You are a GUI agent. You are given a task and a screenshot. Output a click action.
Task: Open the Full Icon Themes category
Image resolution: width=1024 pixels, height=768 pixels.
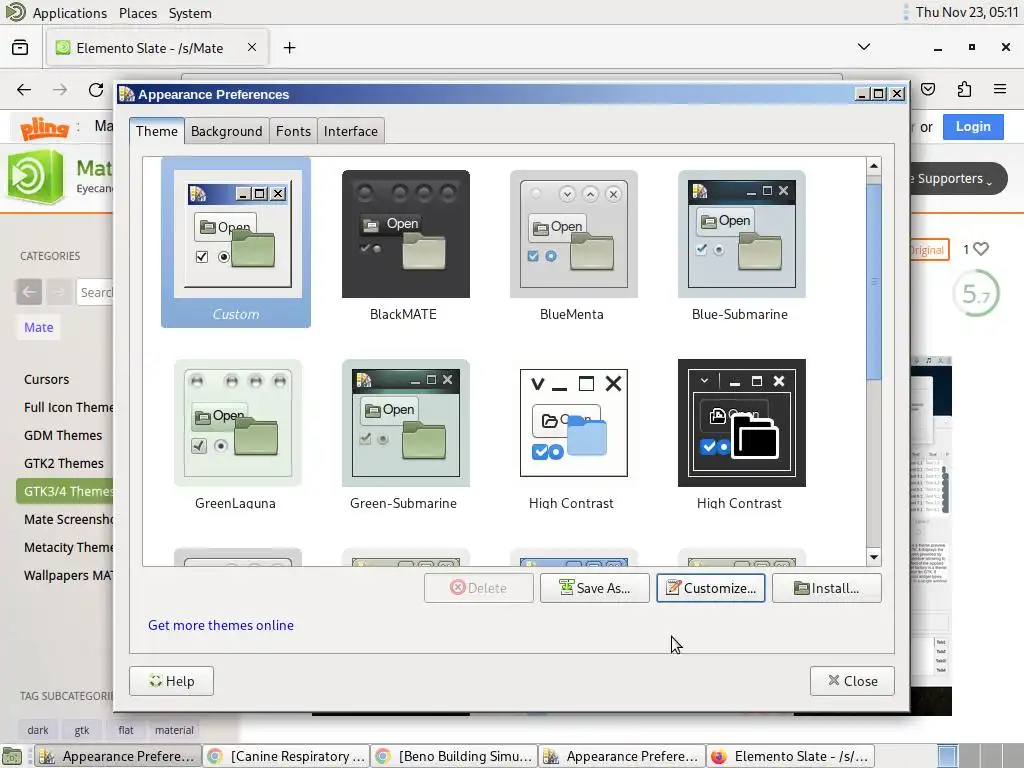pyautogui.click(x=69, y=408)
